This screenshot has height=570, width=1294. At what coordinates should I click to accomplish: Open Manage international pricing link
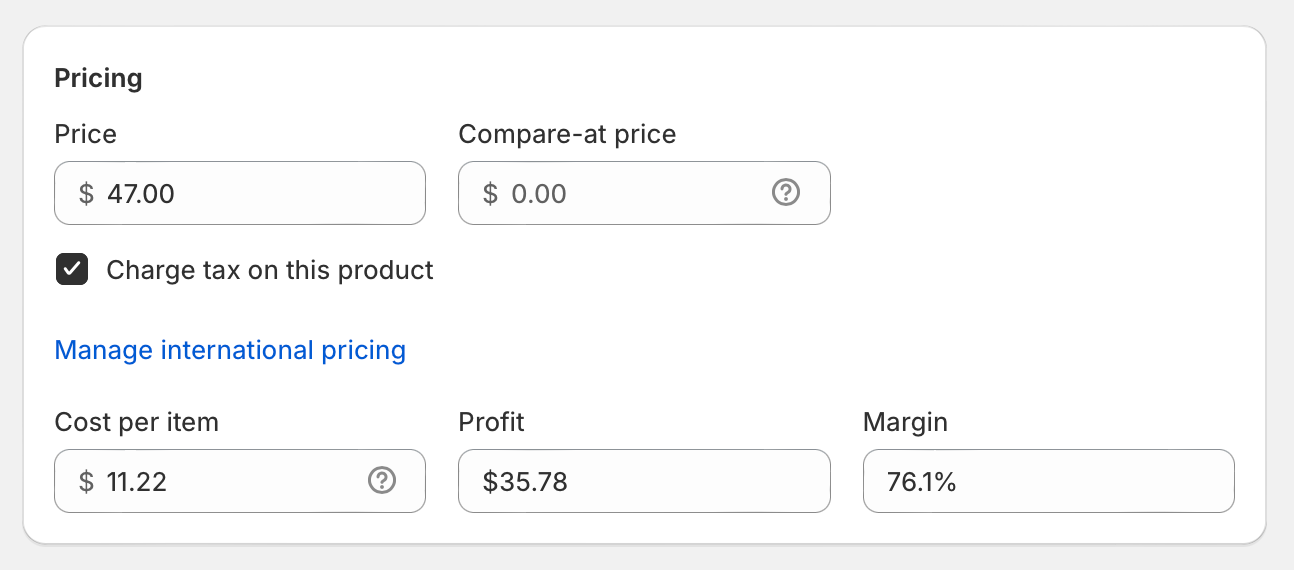[230, 350]
